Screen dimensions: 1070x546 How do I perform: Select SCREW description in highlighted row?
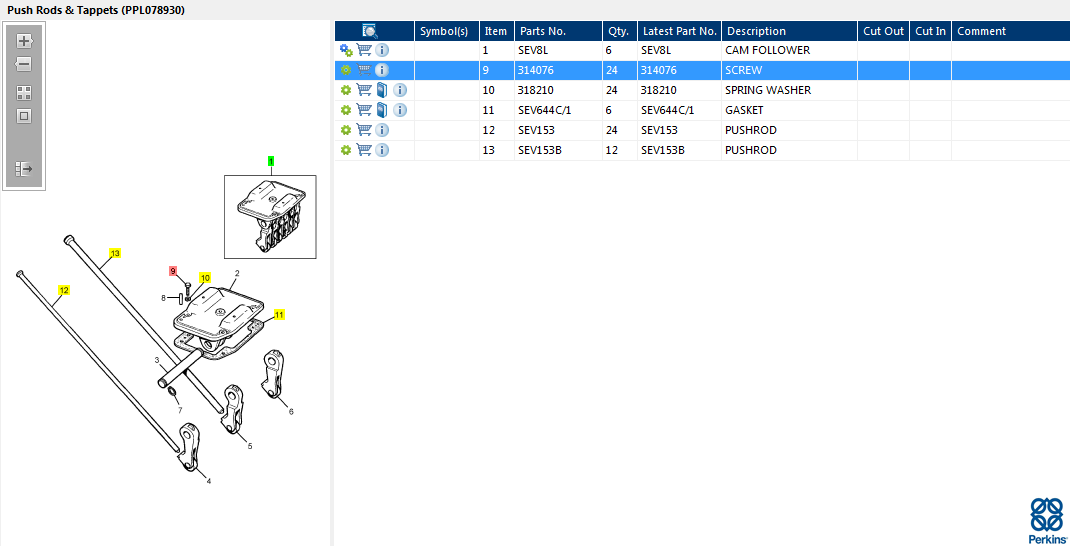[743, 70]
